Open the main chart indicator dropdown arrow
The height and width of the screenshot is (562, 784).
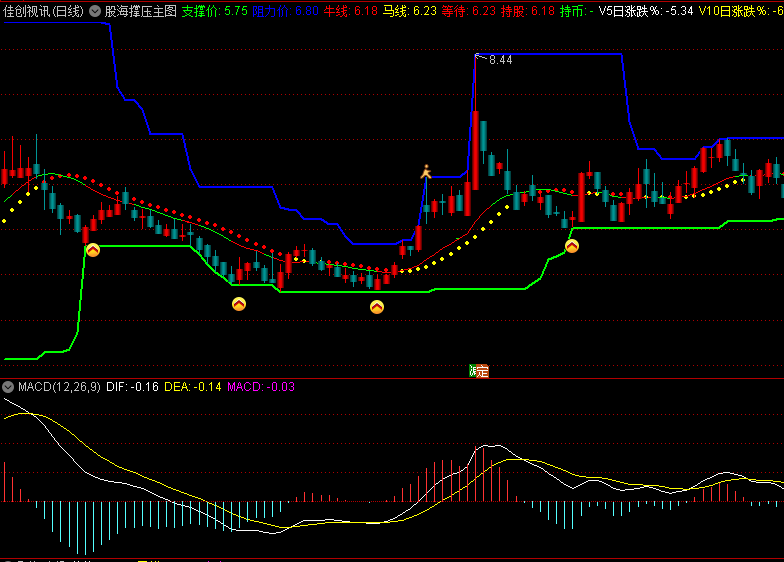point(94,11)
